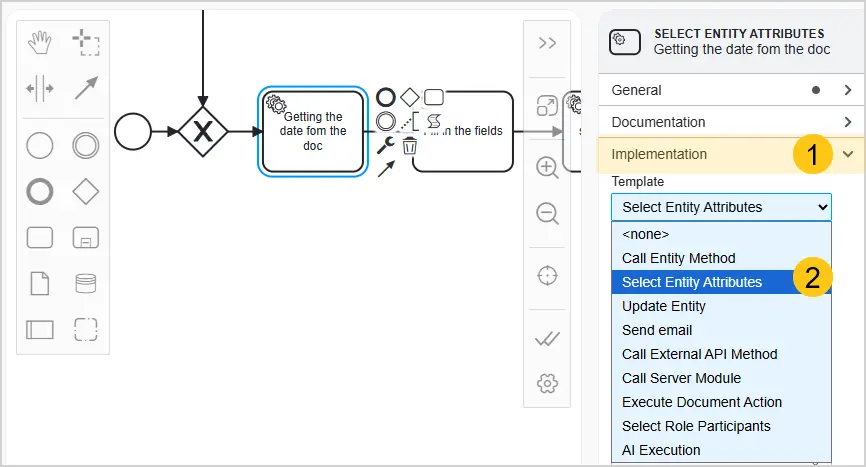866x467 pixels.
Task: Collapse the panel with double-arrow icon
Action: point(547,43)
